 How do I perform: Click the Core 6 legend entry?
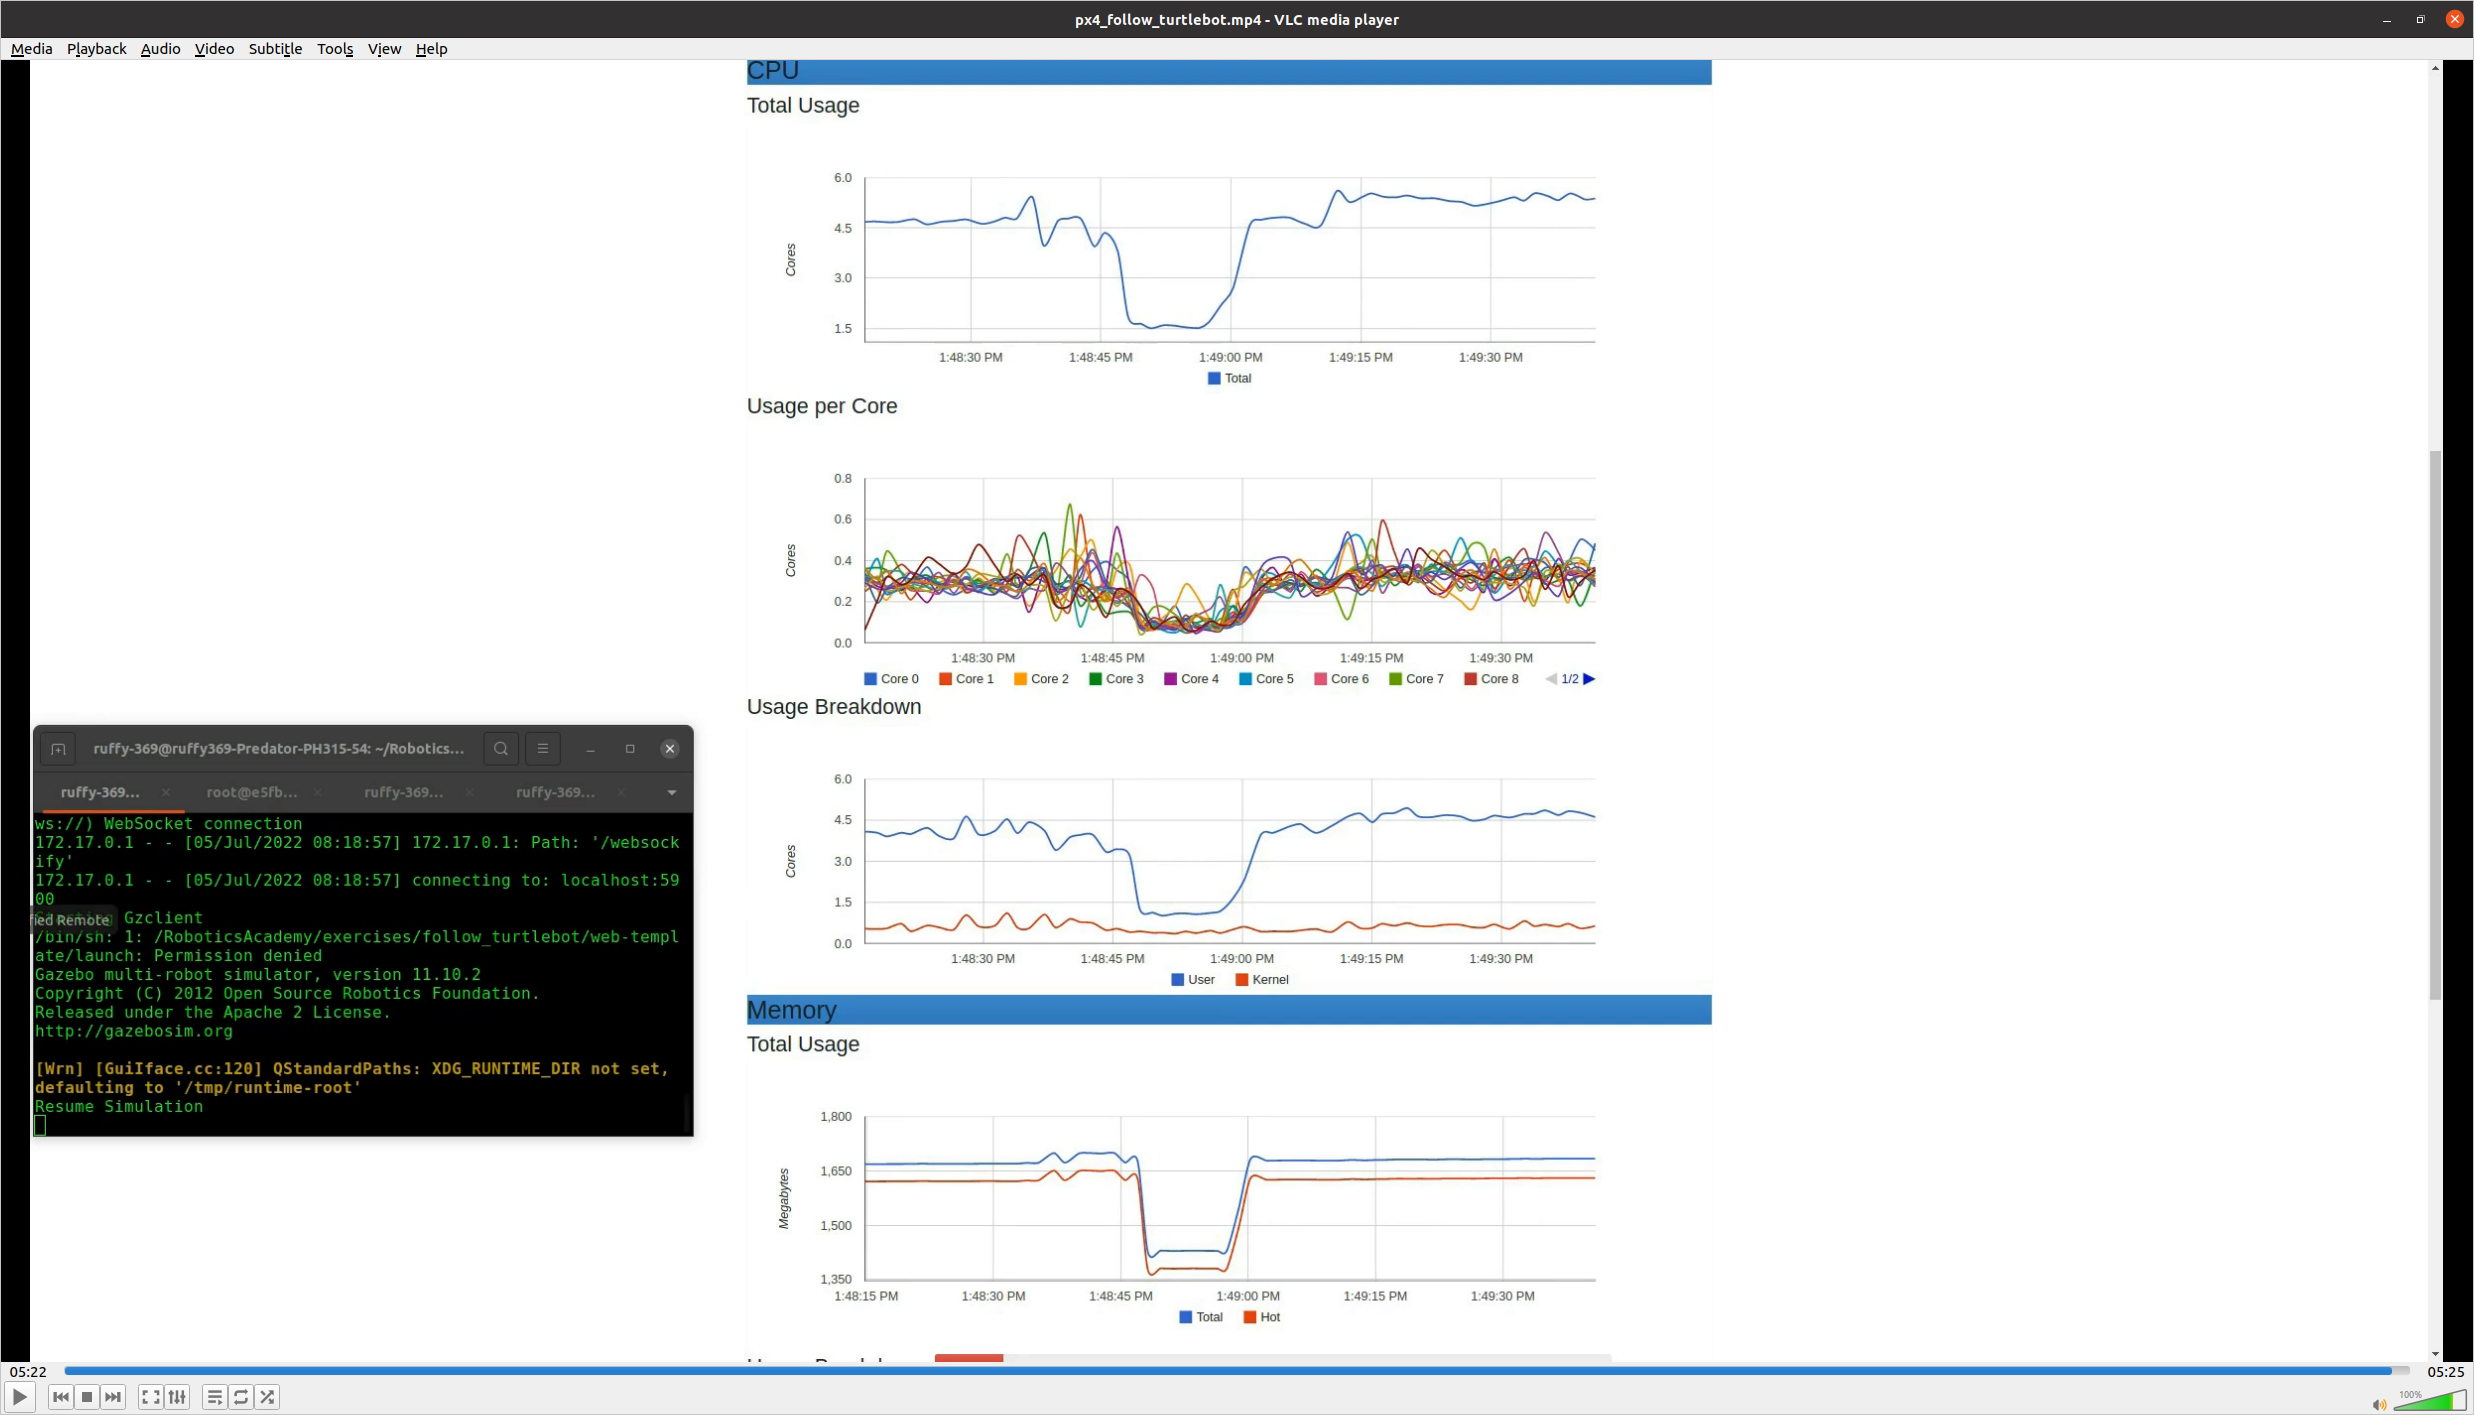(1341, 679)
